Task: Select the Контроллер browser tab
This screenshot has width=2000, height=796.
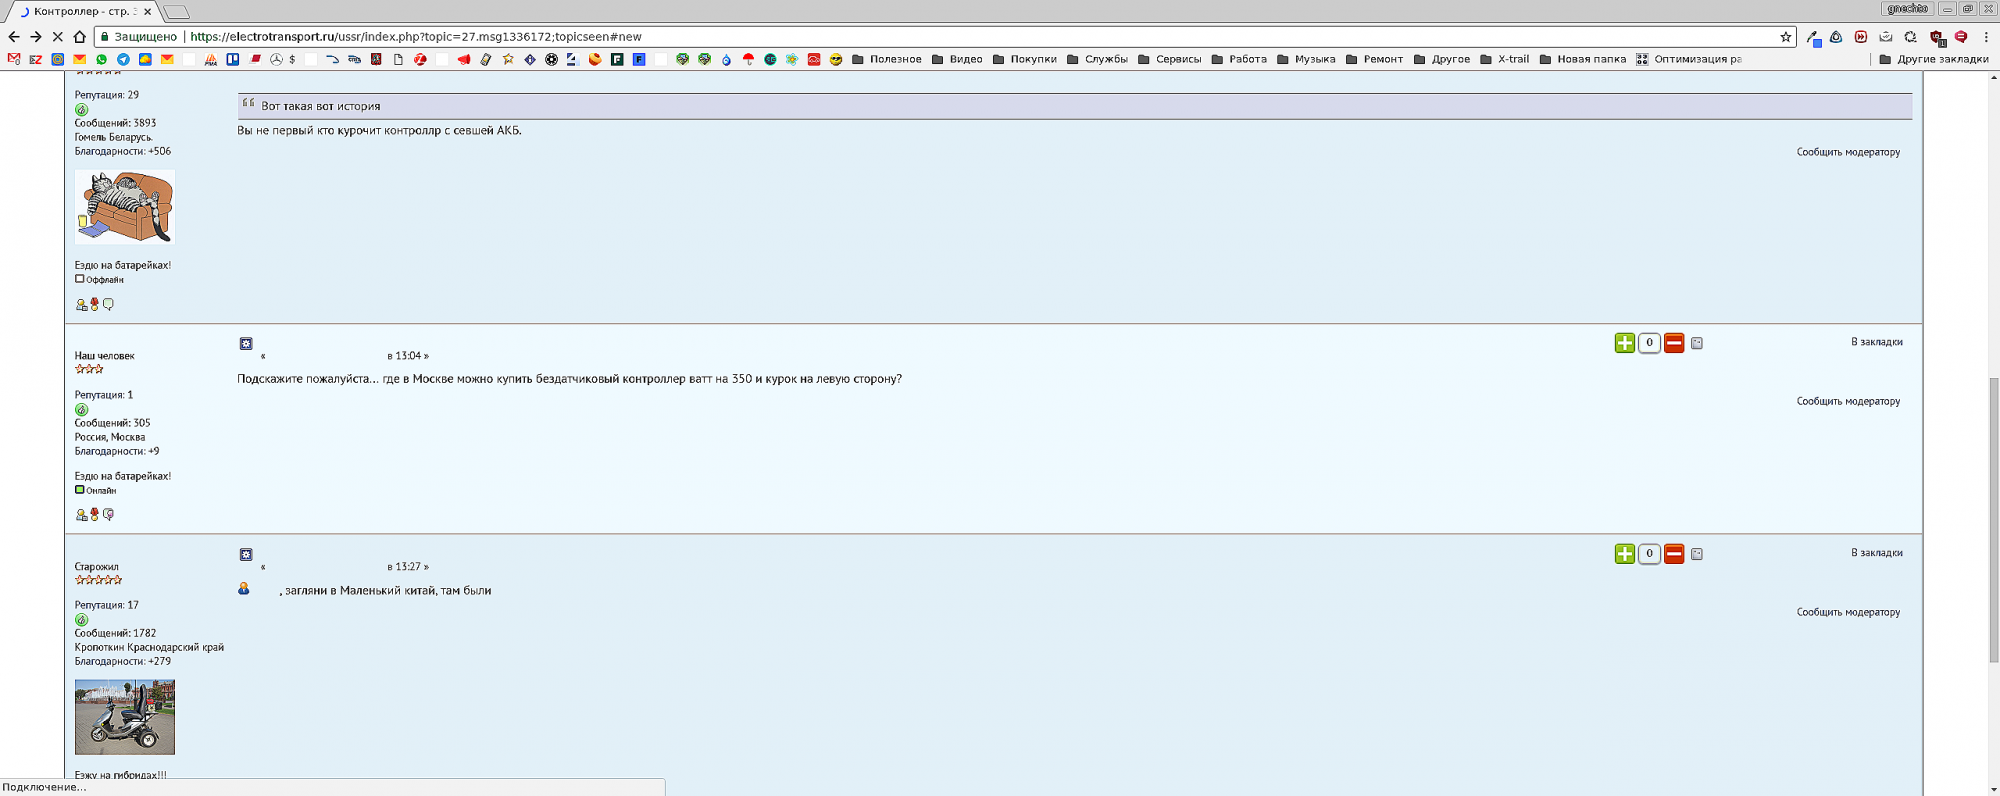Action: coord(82,11)
